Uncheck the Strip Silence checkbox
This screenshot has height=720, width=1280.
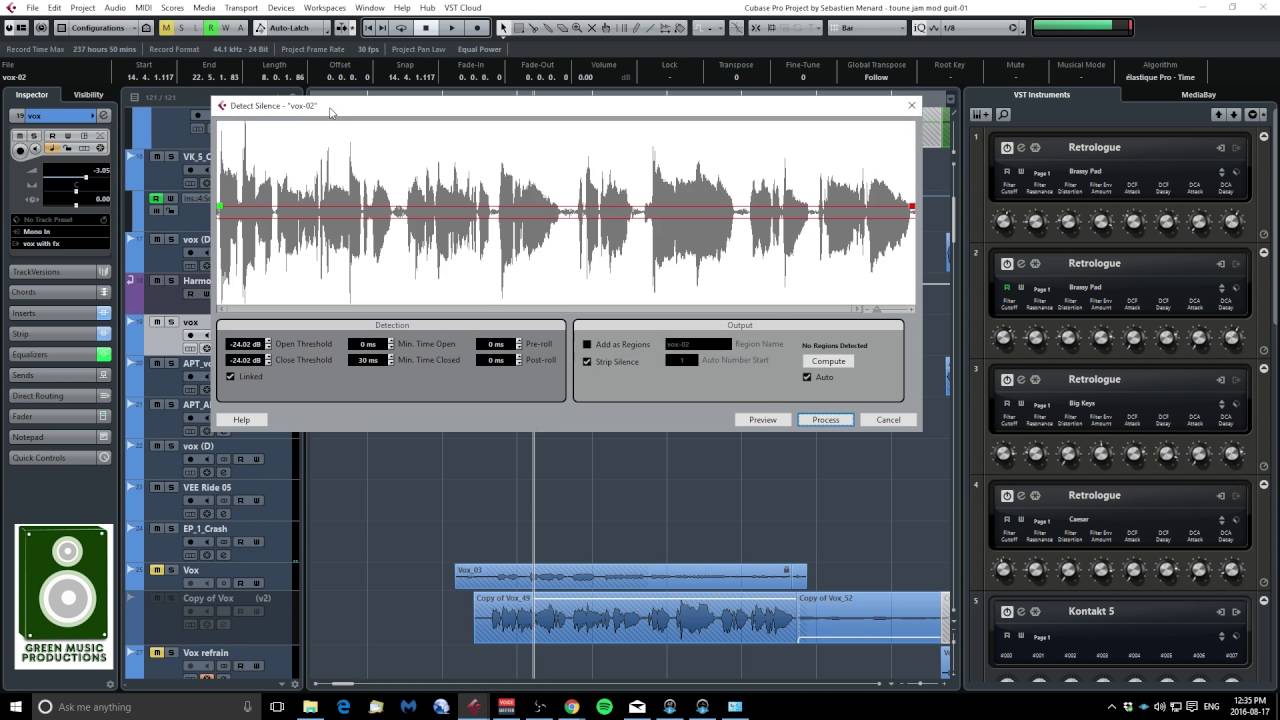click(x=587, y=361)
